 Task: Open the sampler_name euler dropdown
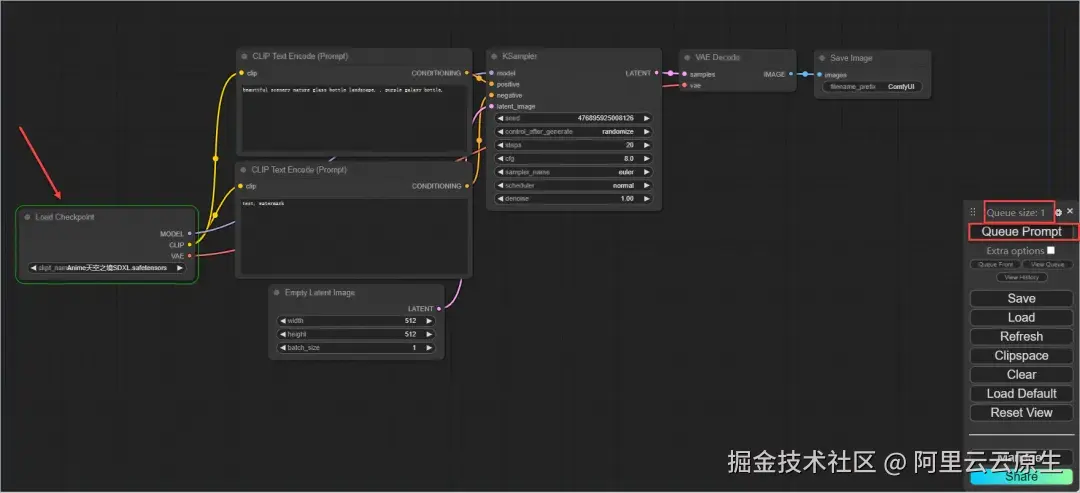(x=573, y=172)
